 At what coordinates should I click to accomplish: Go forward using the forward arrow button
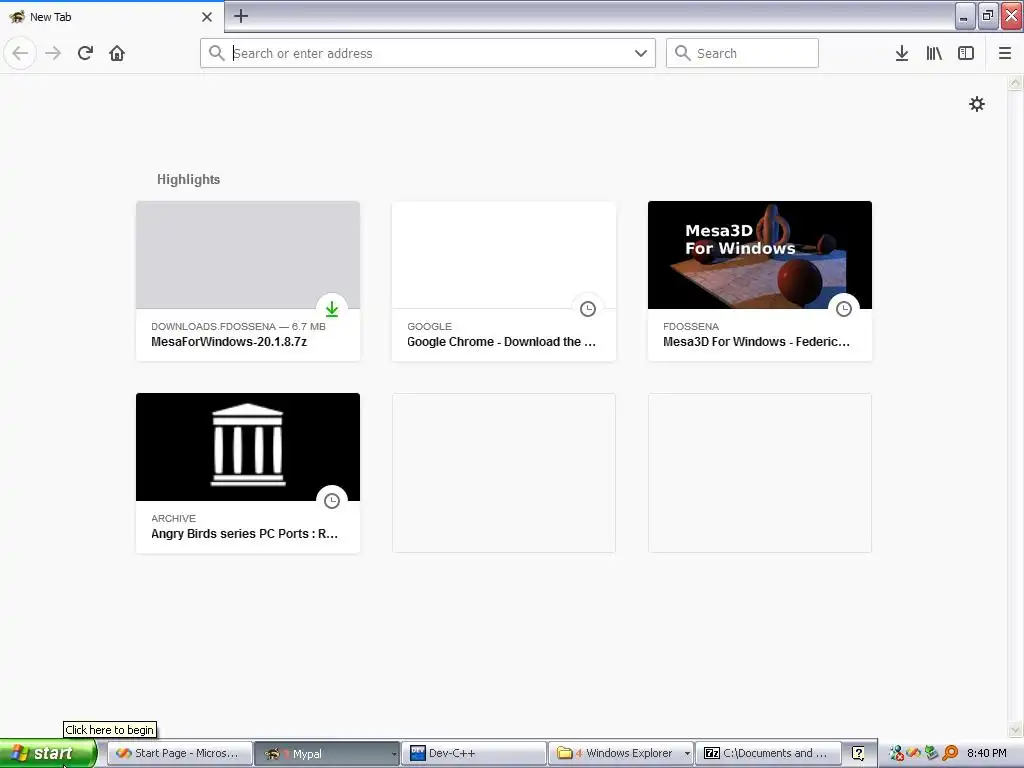53,53
